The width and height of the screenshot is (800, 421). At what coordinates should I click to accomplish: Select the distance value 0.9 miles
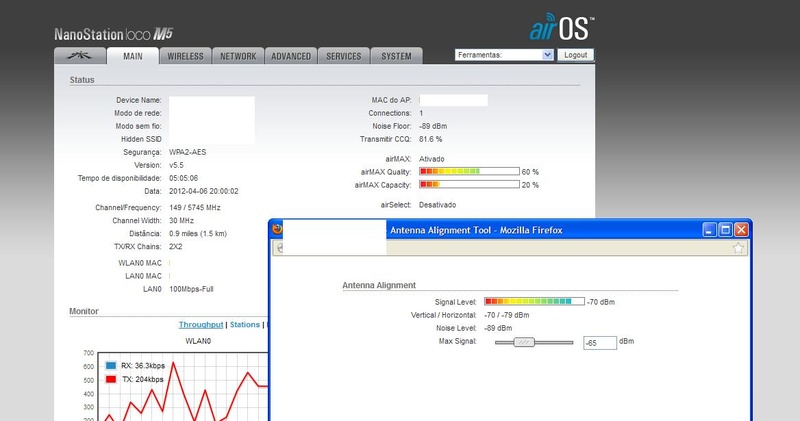(198, 234)
